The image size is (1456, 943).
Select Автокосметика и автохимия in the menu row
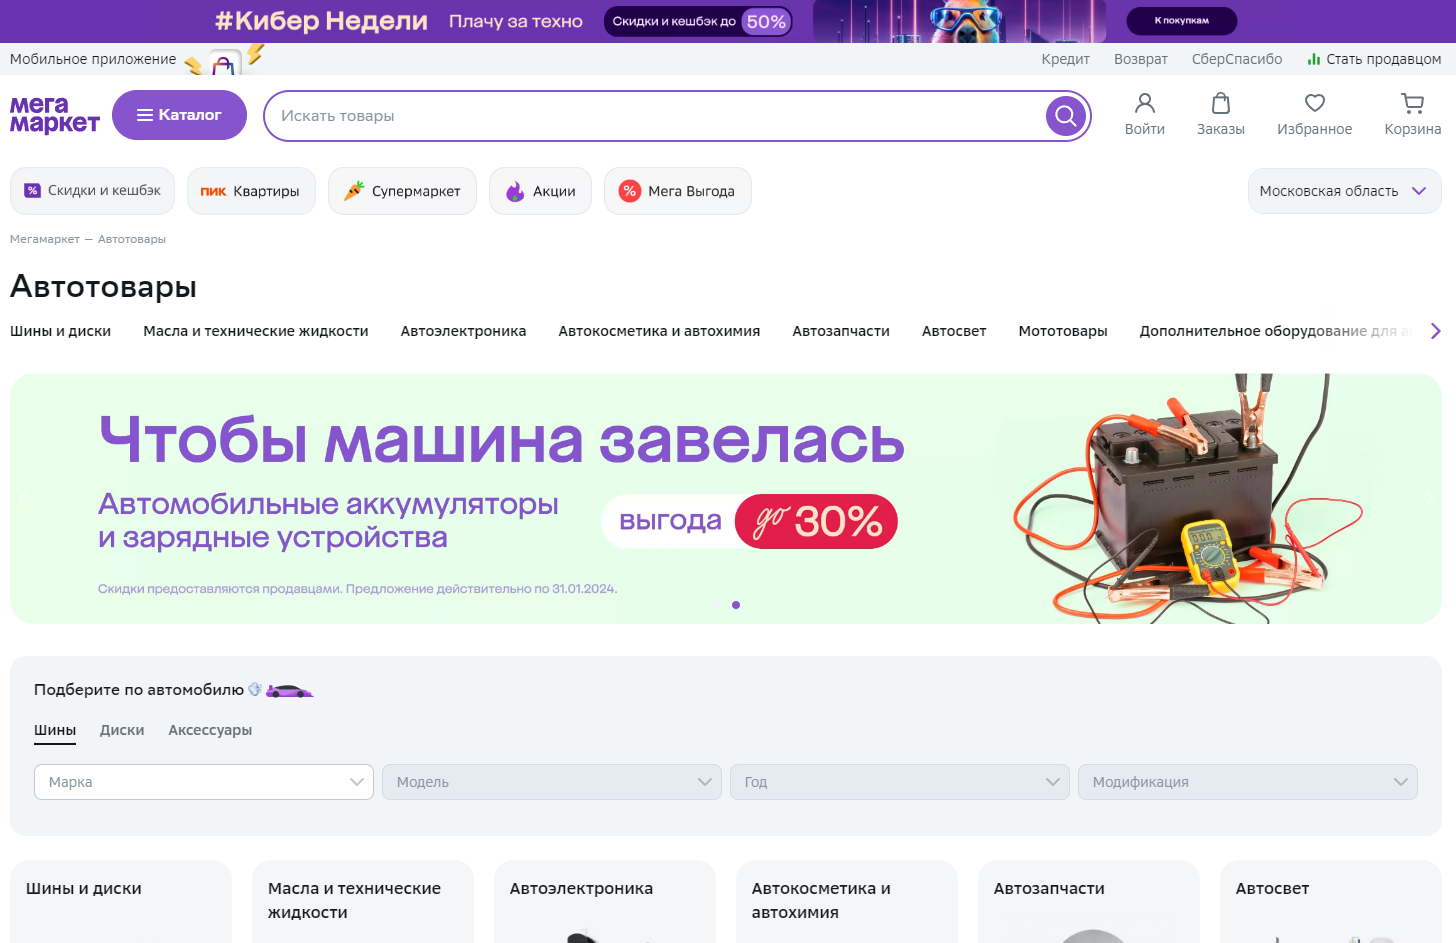point(660,331)
